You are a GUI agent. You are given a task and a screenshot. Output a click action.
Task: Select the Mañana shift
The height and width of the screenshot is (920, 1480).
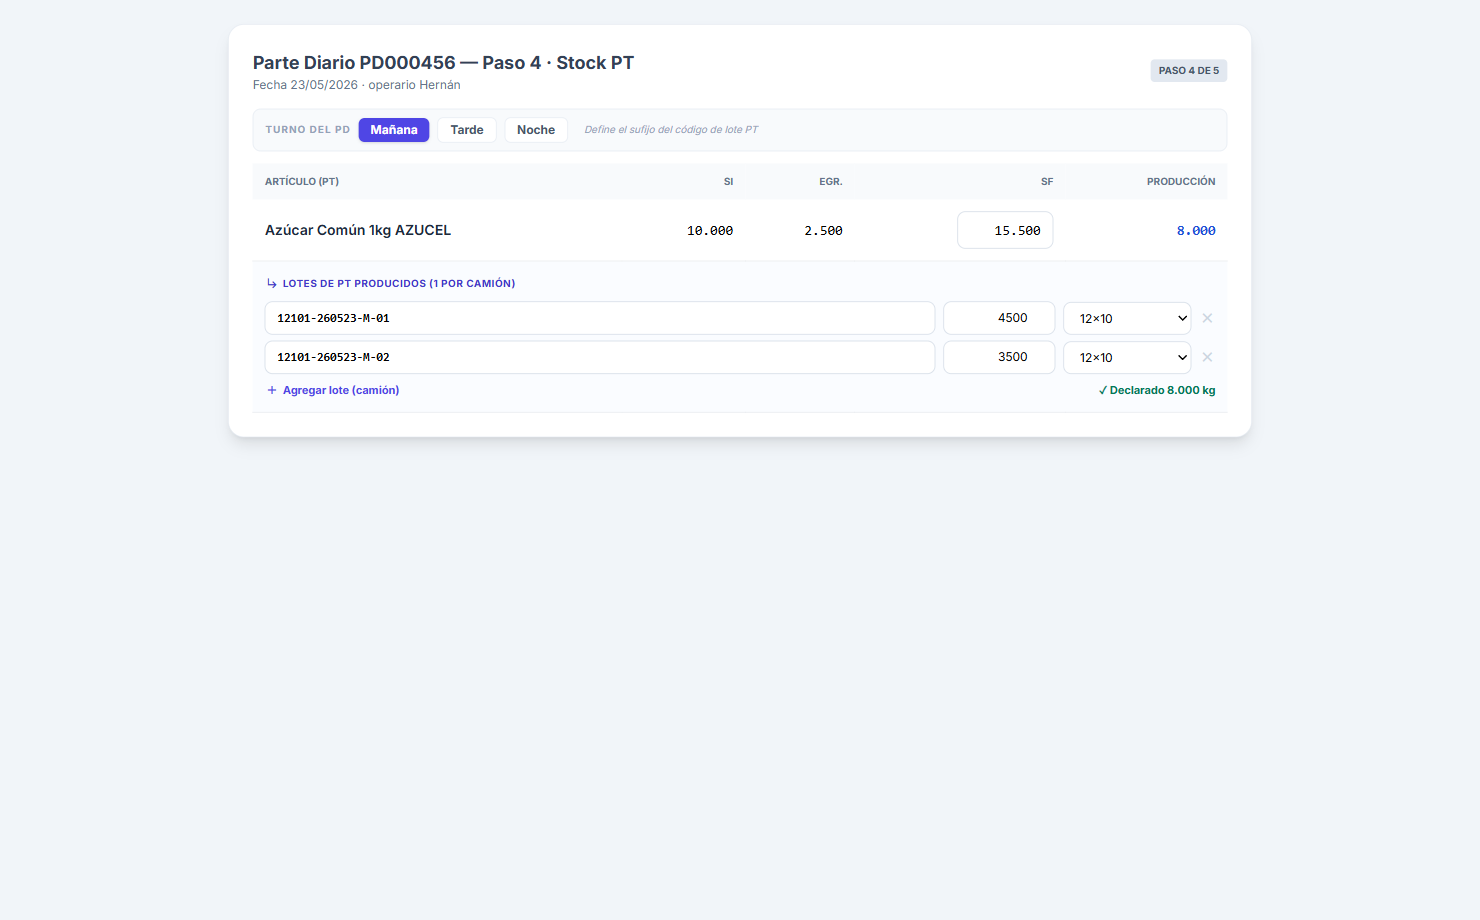[394, 130]
